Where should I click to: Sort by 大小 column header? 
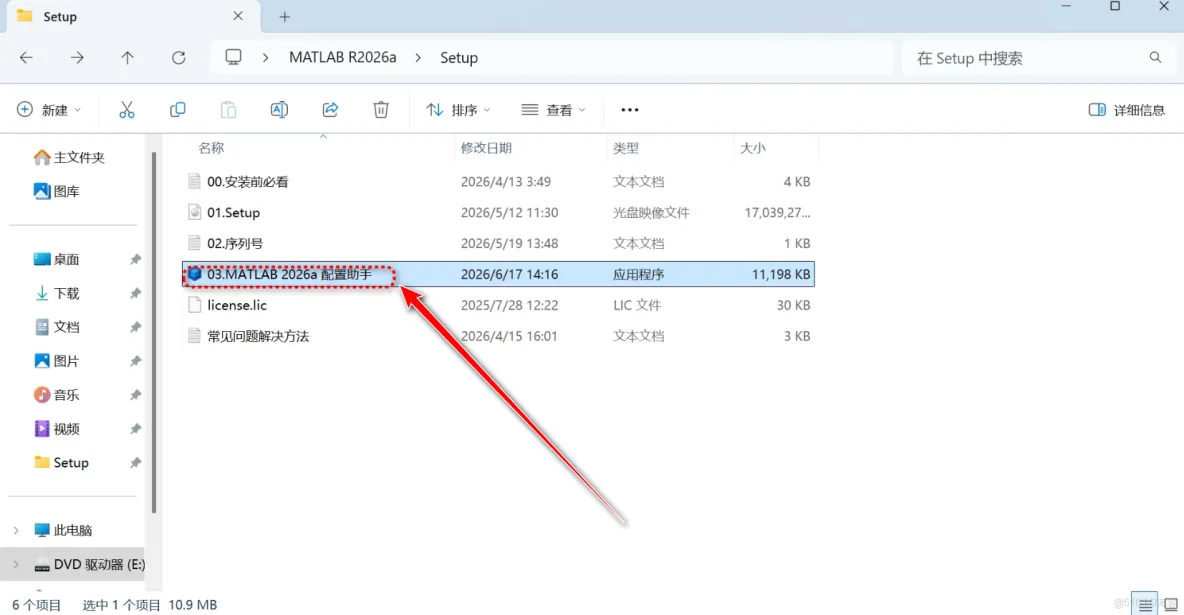tap(753, 148)
